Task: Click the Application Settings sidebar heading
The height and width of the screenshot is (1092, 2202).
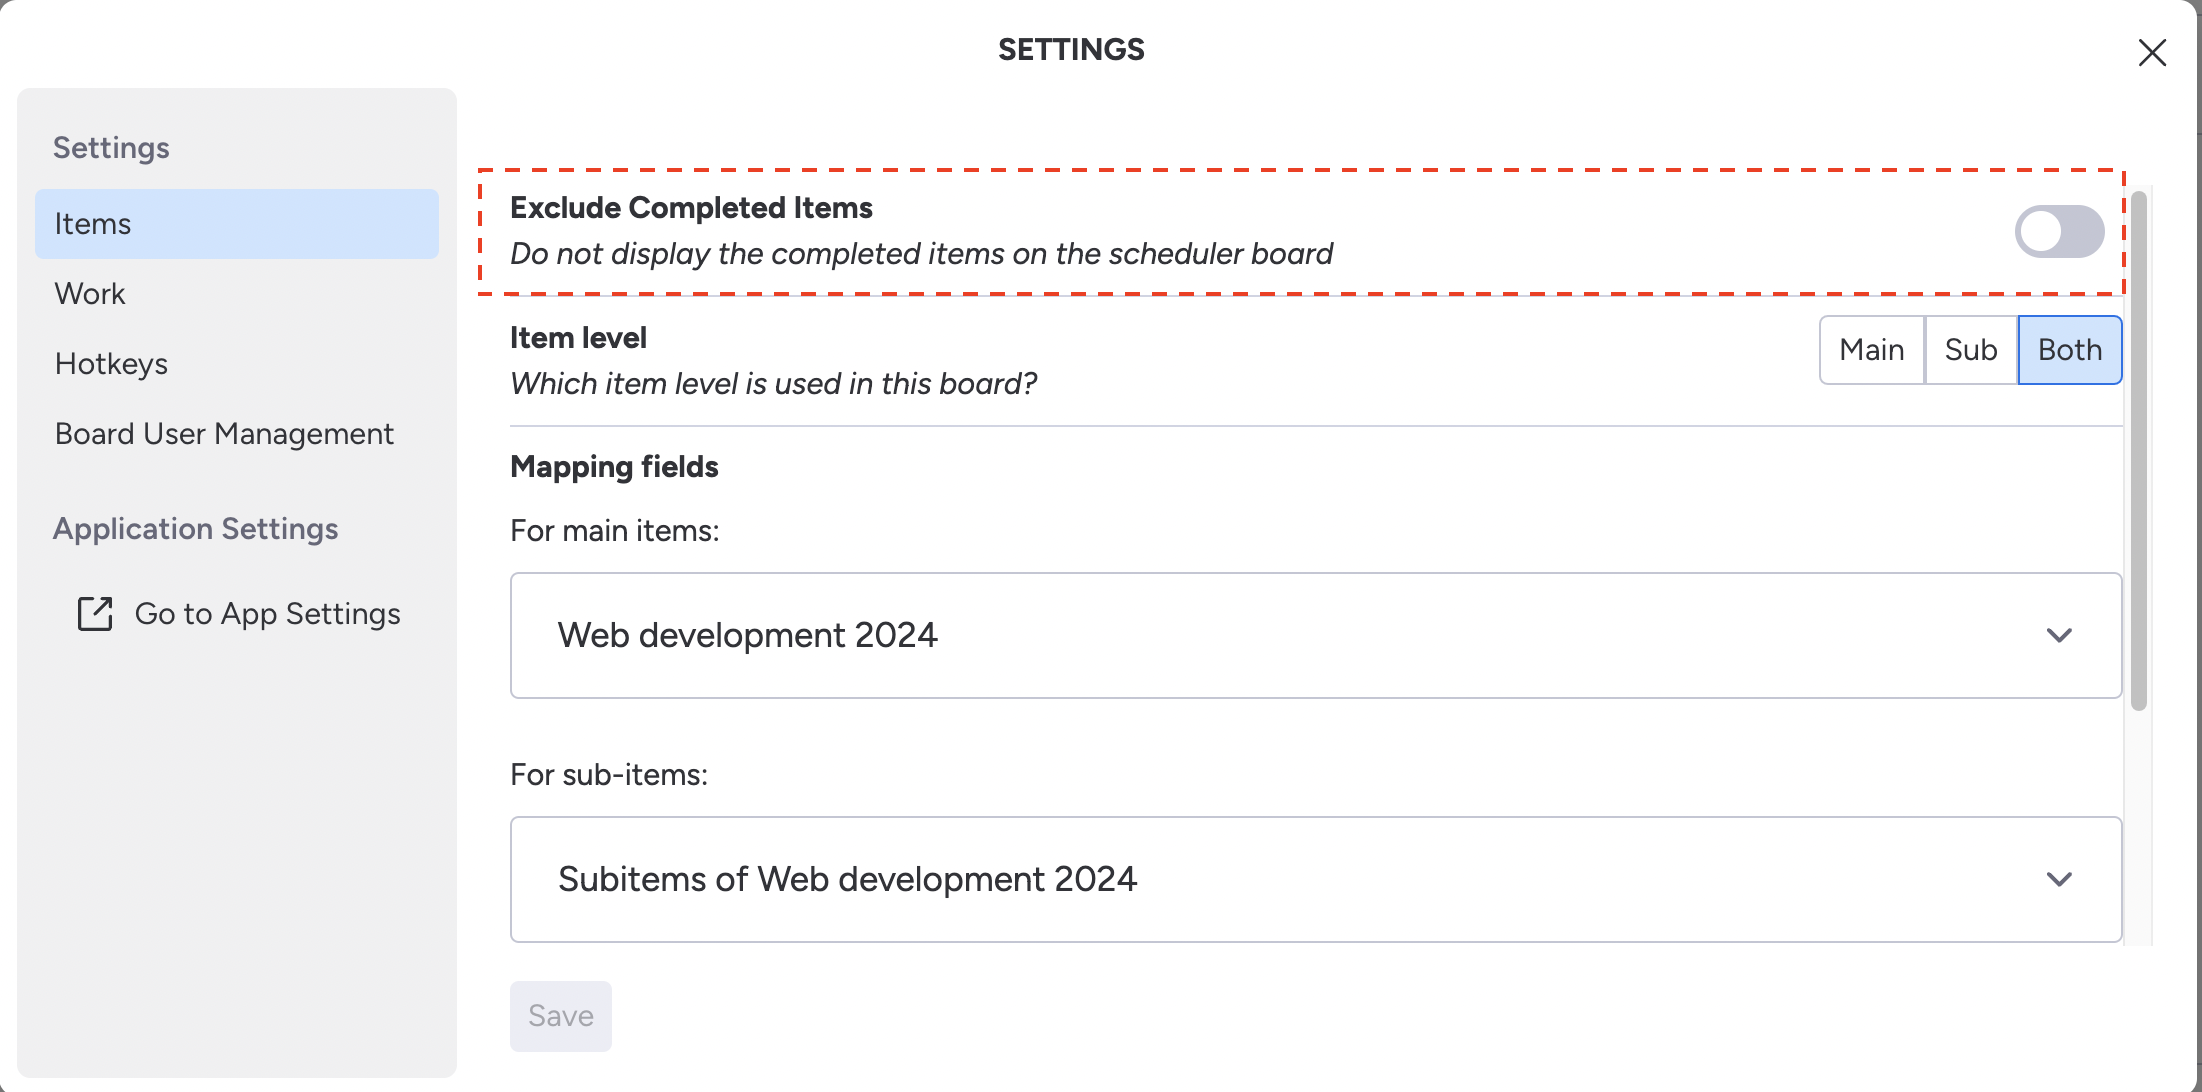Action: (195, 529)
